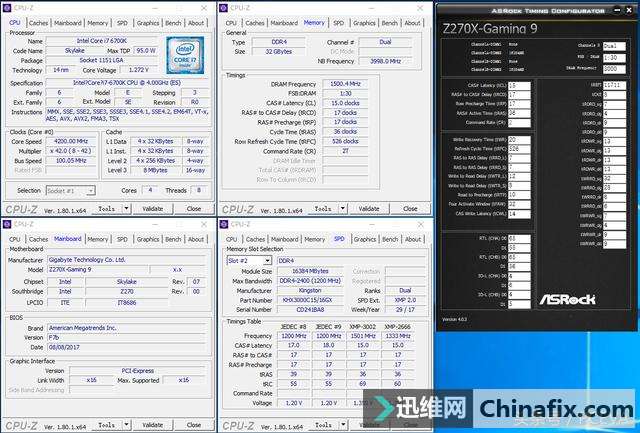Click the LPCIO model value IT8686
Viewport: 640px width, 433px height.
click(x=127, y=303)
